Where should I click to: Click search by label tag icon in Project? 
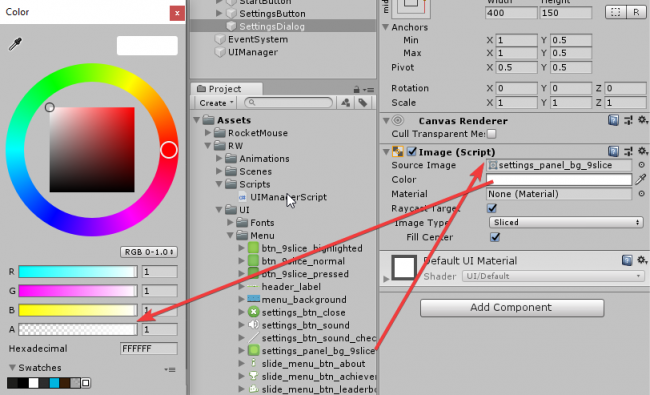point(363,103)
